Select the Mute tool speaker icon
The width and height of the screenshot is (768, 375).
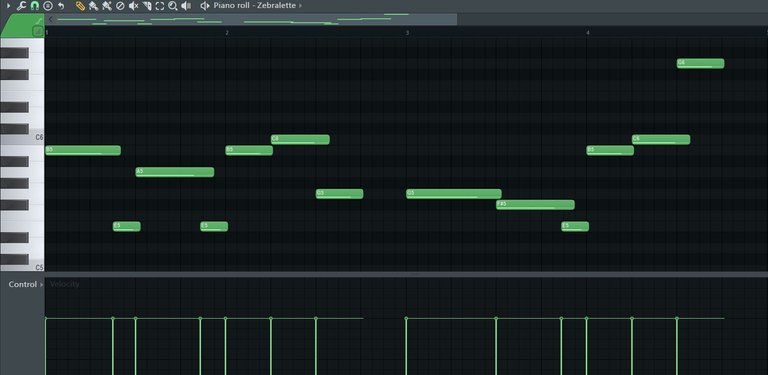pos(133,6)
